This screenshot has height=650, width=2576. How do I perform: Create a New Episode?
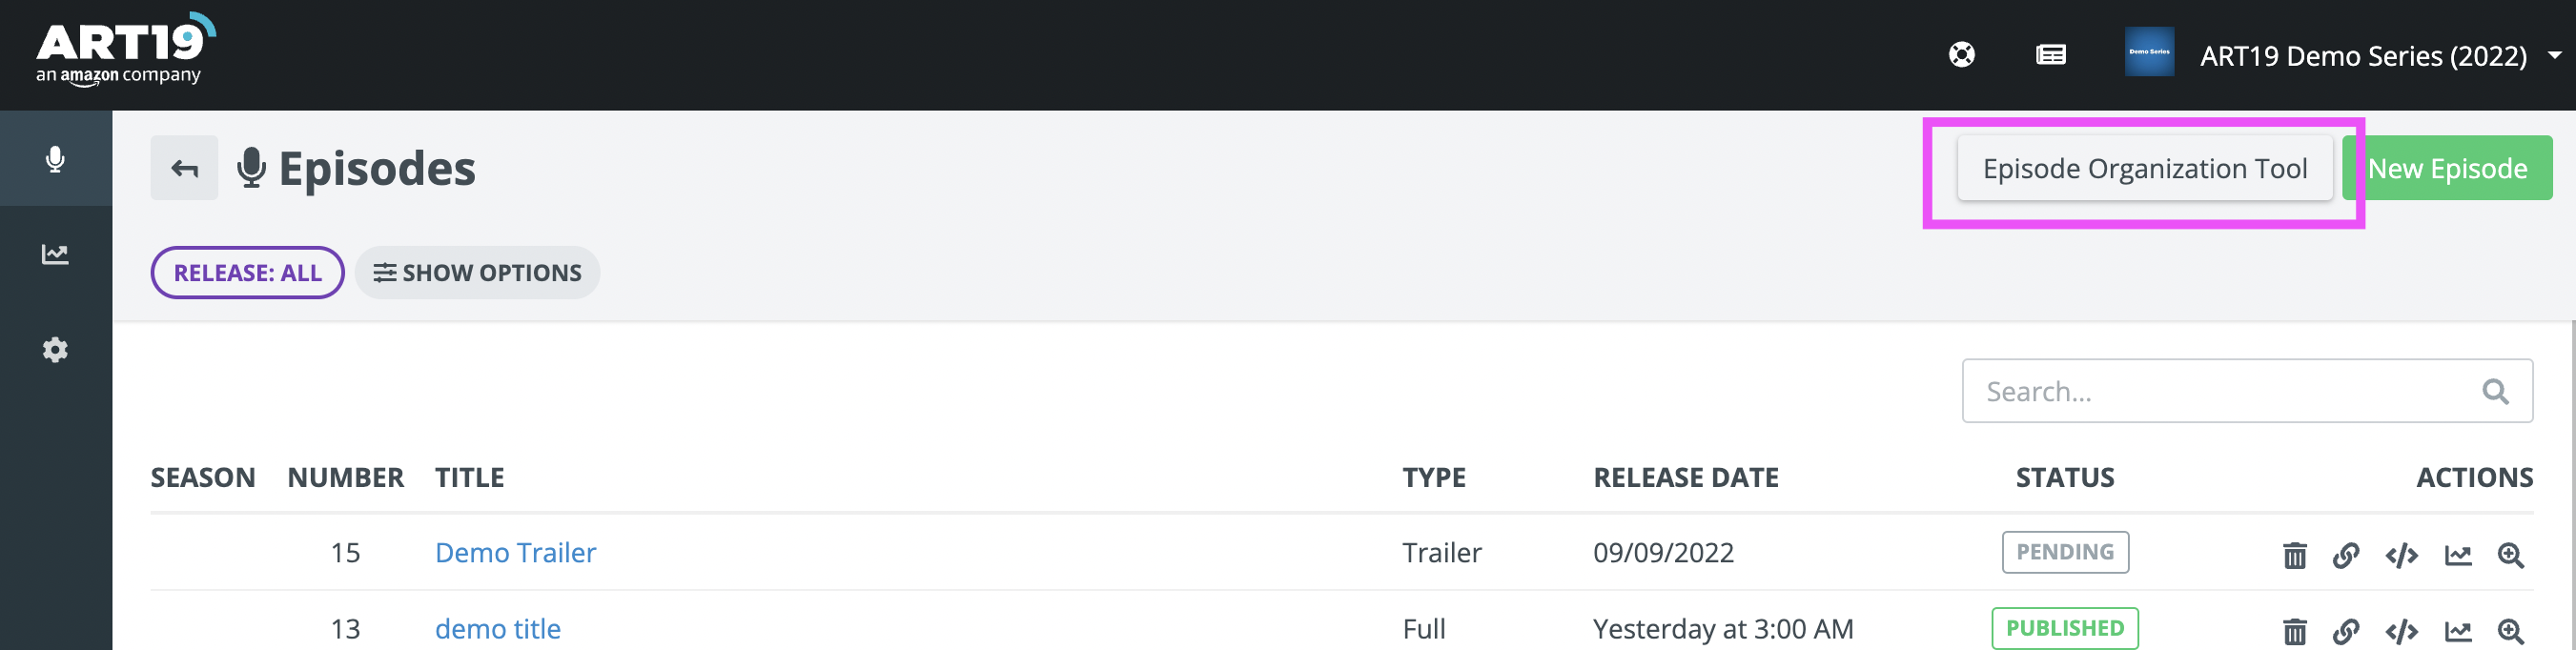[x=2447, y=169]
